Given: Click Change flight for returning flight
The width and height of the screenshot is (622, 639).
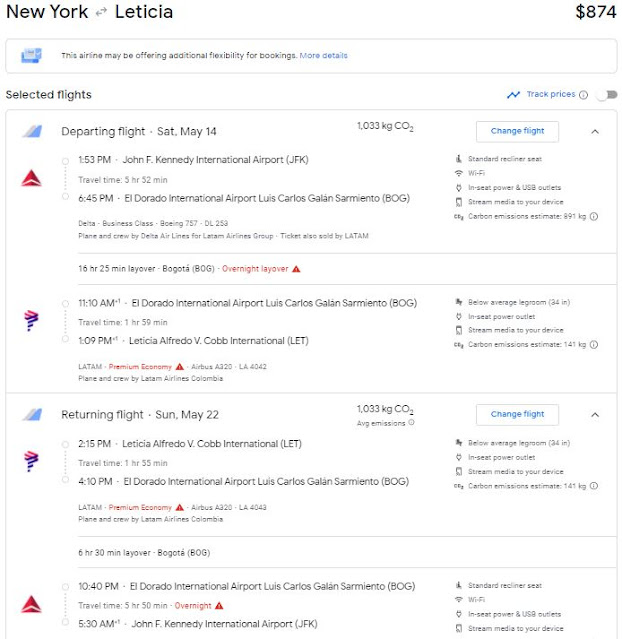Looking at the screenshot, I should [517, 414].
